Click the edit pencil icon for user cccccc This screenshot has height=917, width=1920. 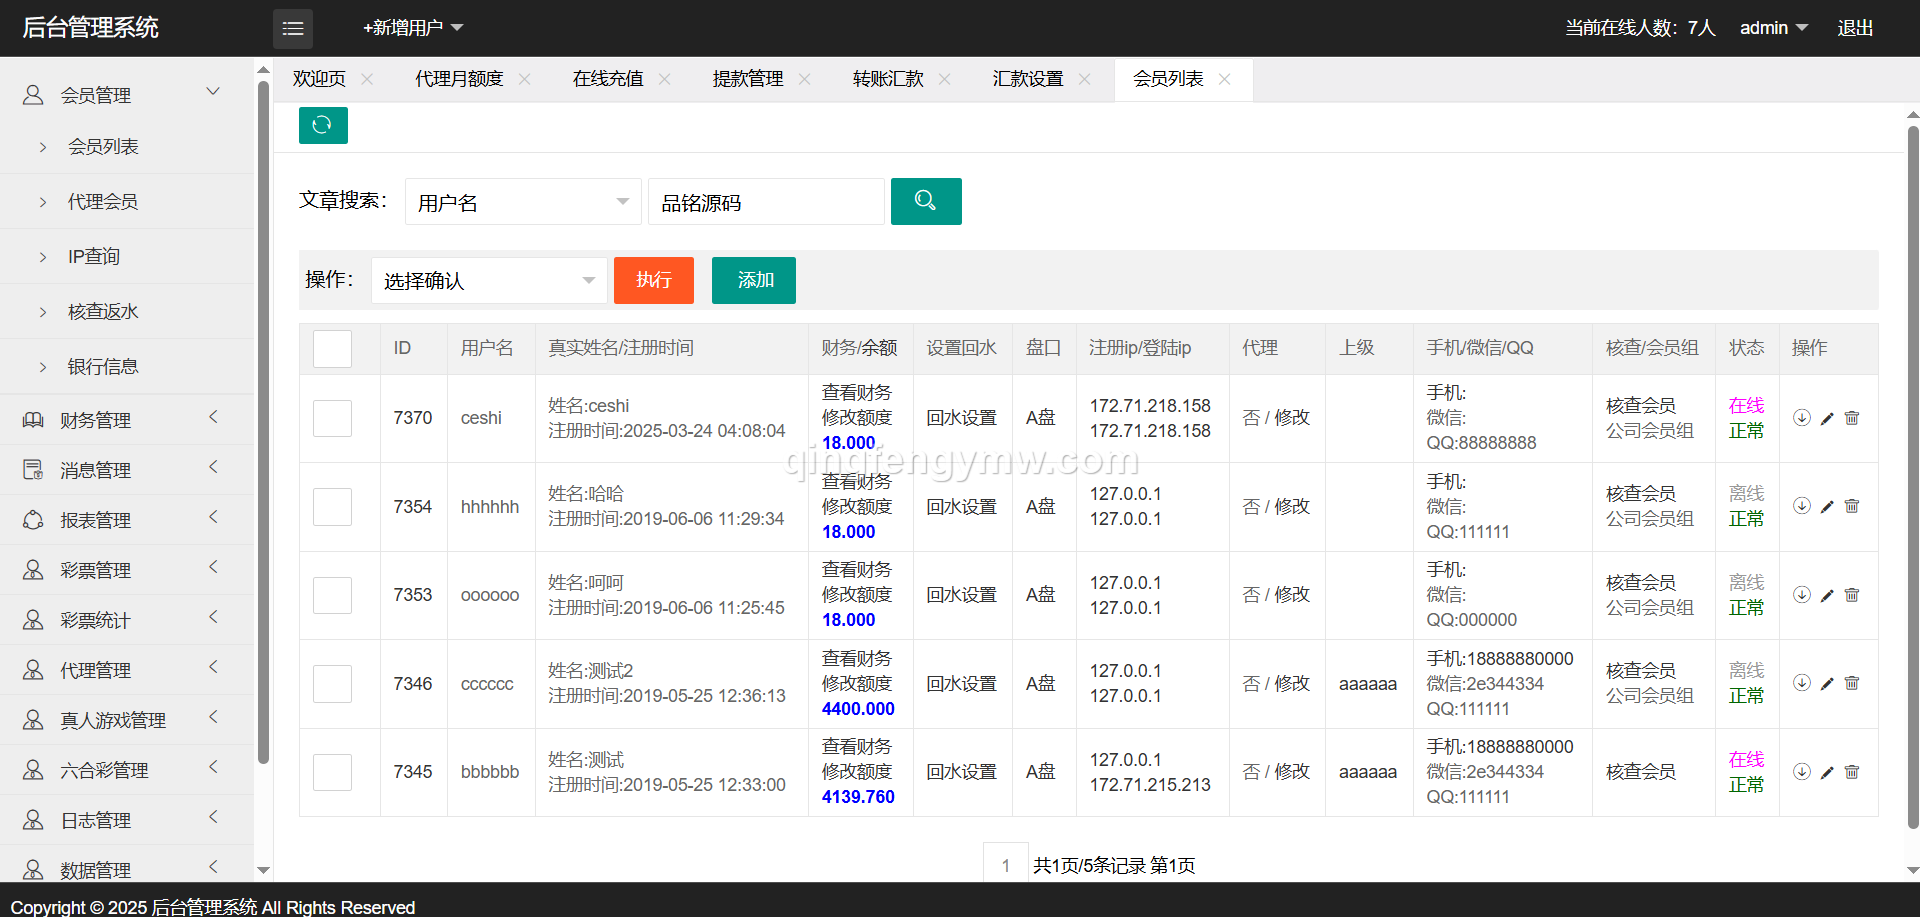click(x=1826, y=684)
